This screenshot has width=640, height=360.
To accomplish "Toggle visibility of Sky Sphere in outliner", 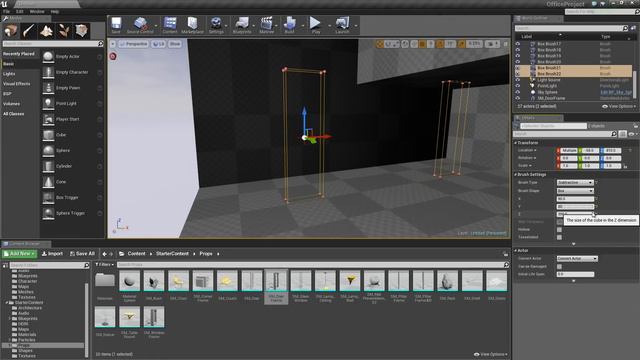I will tap(518, 92).
